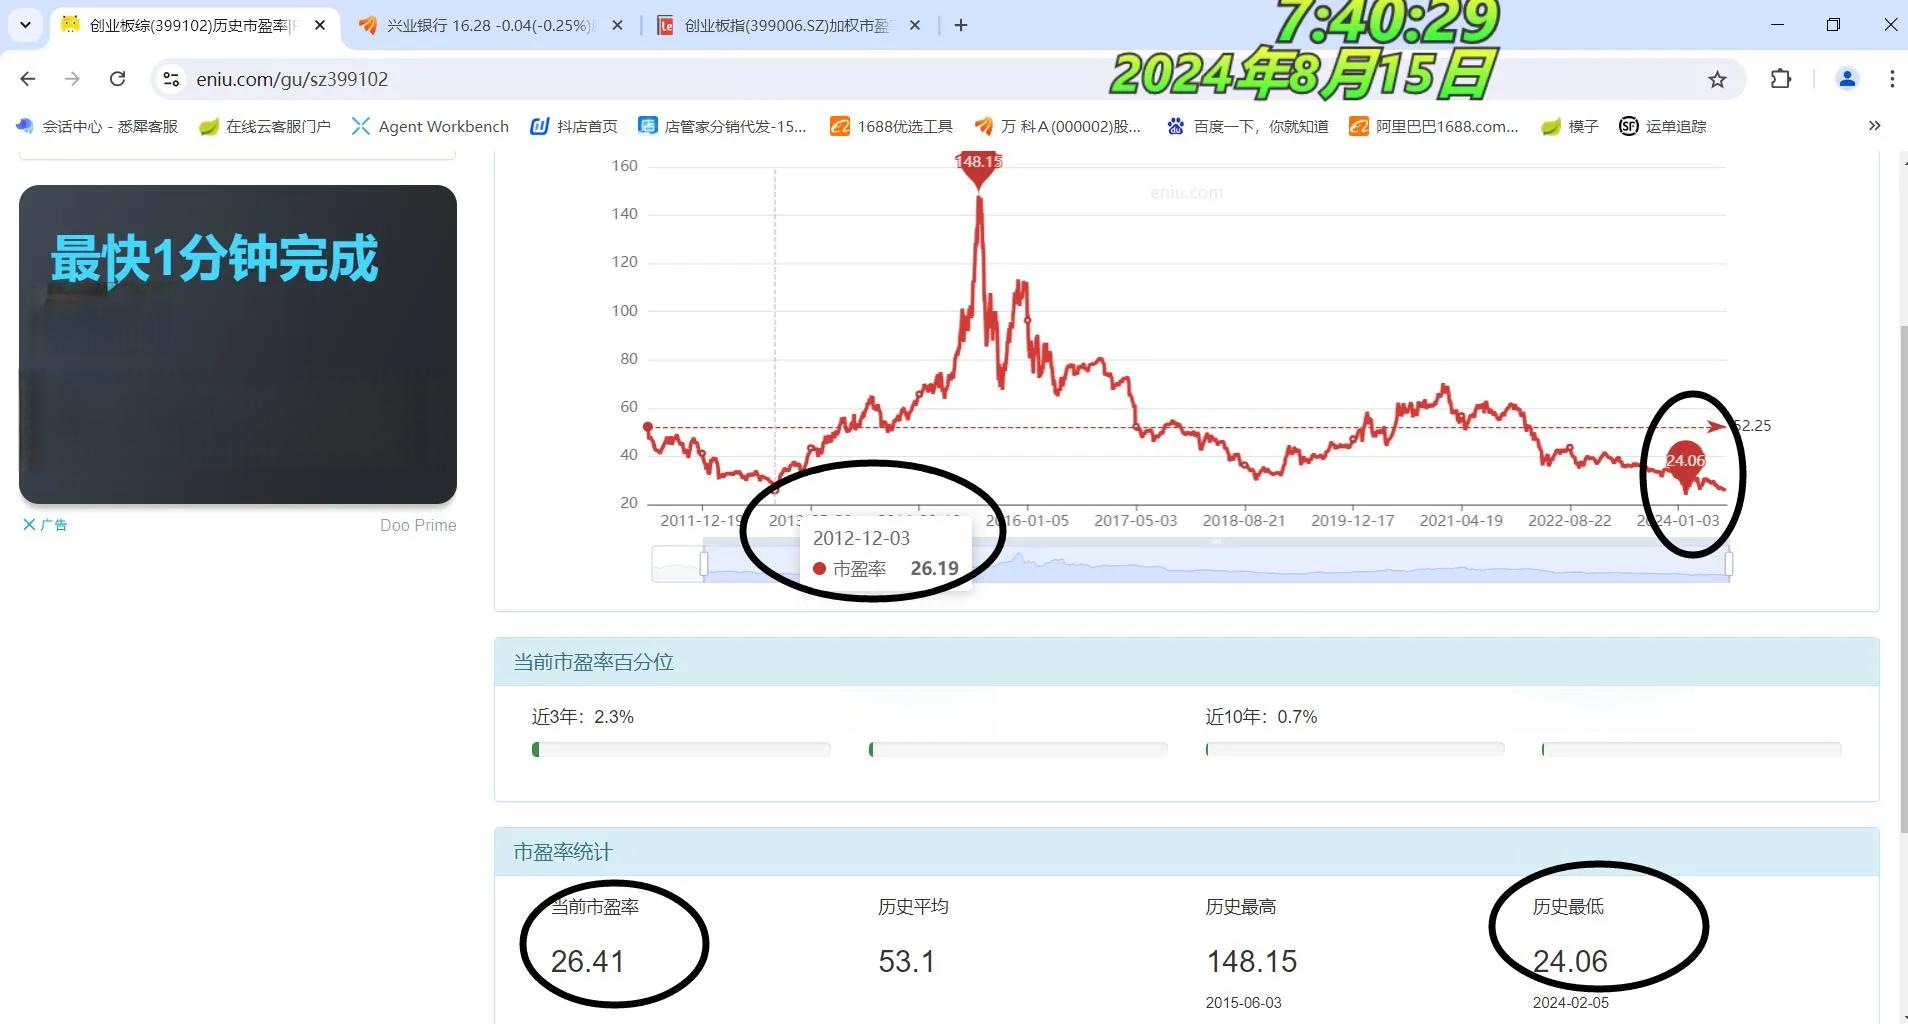Expand the bookmarks overflow chevron
This screenshot has height=1024, width=1908.
click(1874, 126)
